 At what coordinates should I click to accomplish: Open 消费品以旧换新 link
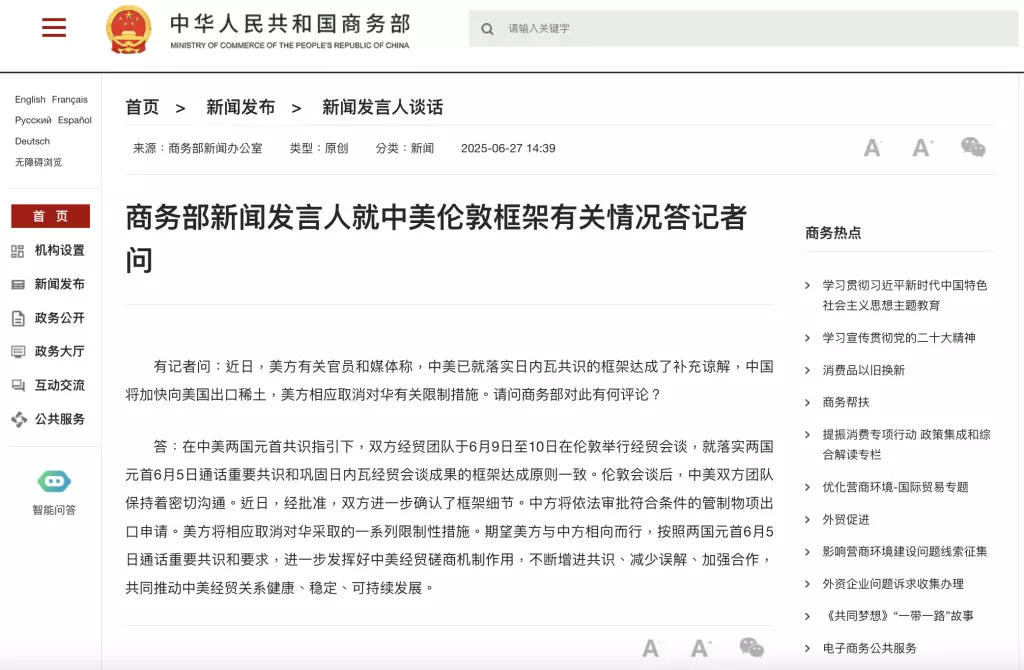[863, 370]
